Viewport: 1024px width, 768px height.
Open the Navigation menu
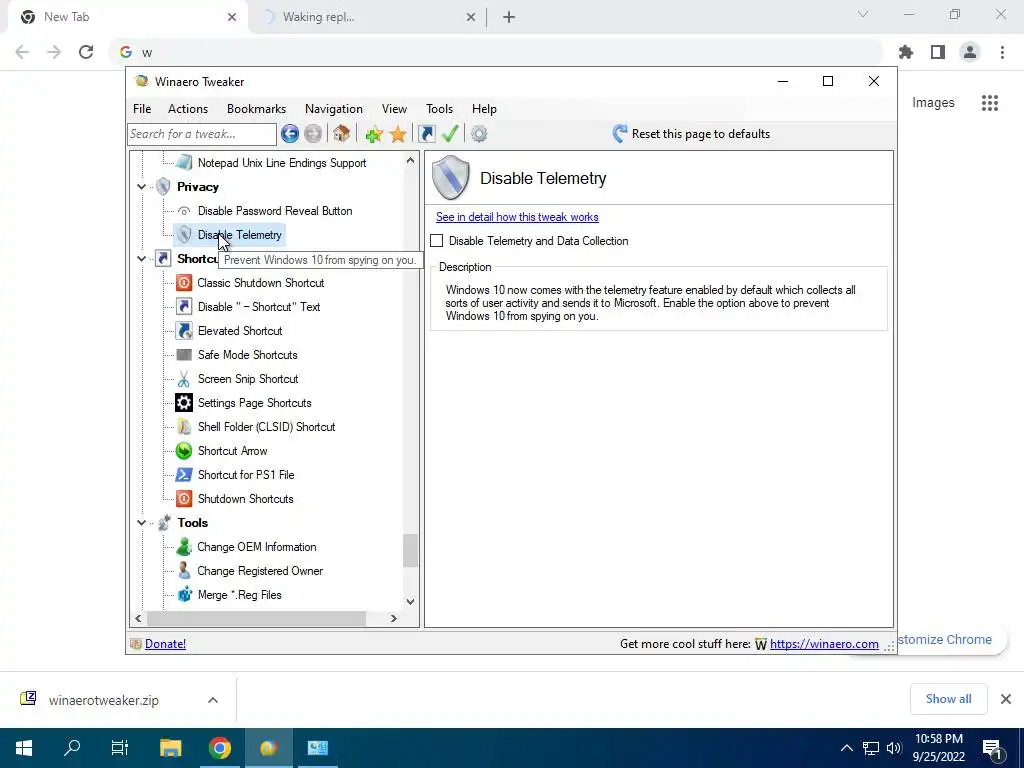(x=334, y=109)
